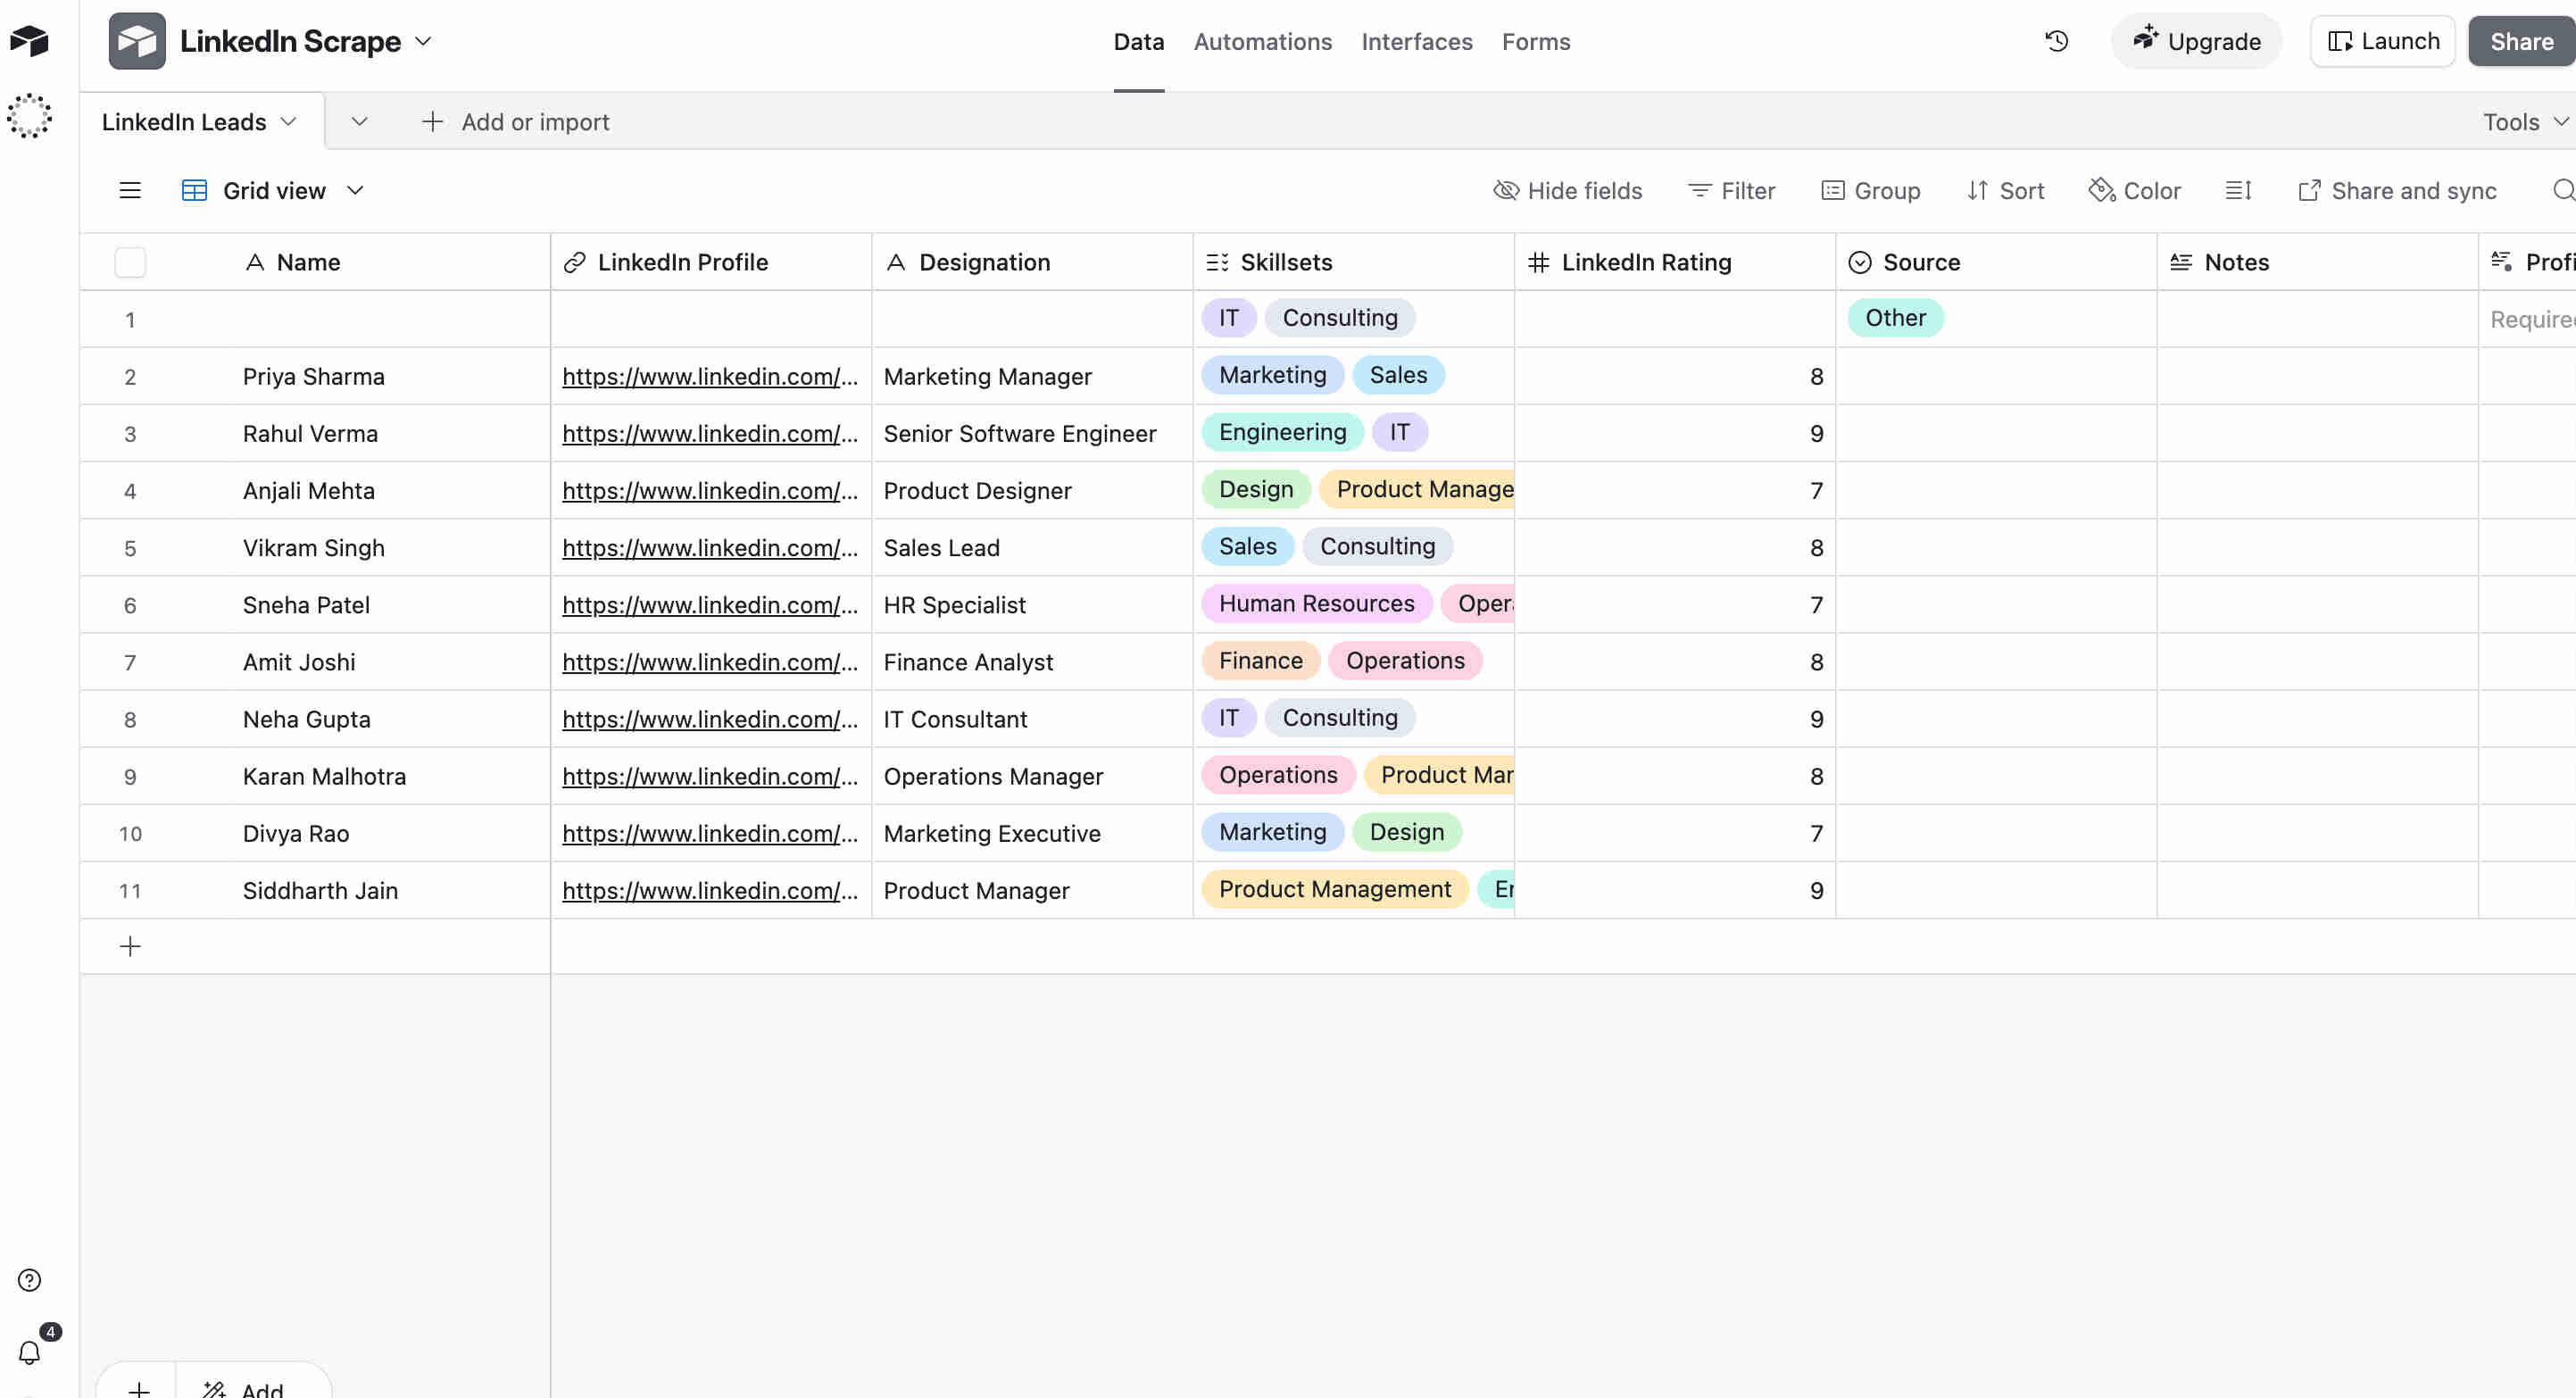Select Divya Rao's rating cell
Viewport: 2576px width, 1398px height.
tap(1675, 833)
